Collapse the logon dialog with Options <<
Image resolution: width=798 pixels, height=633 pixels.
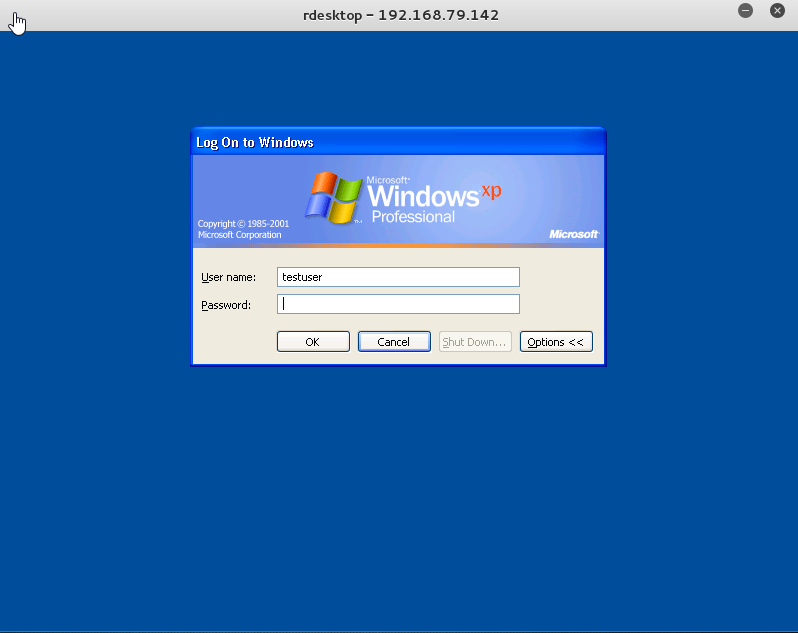(556, 342)
